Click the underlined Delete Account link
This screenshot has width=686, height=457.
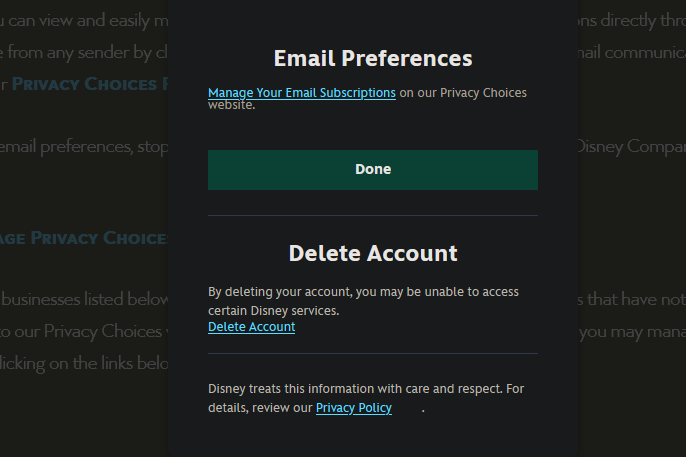[x=251, y=327]
